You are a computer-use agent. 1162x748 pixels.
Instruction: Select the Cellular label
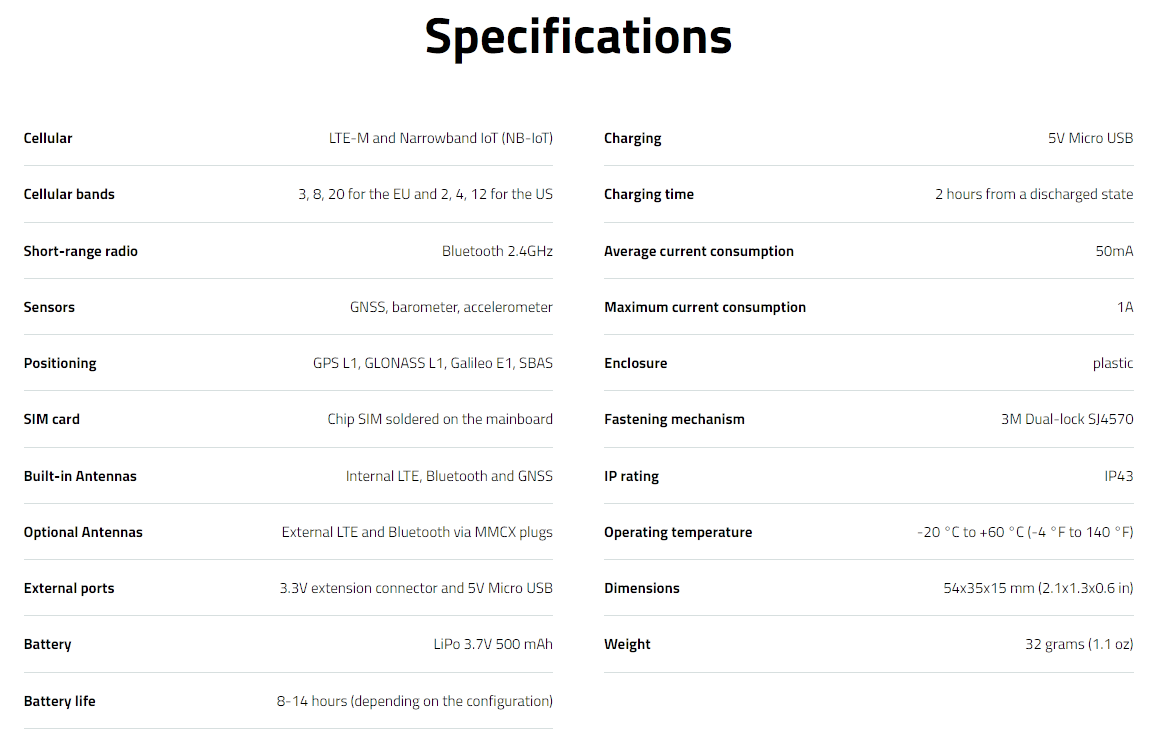(x=48, y=138)
